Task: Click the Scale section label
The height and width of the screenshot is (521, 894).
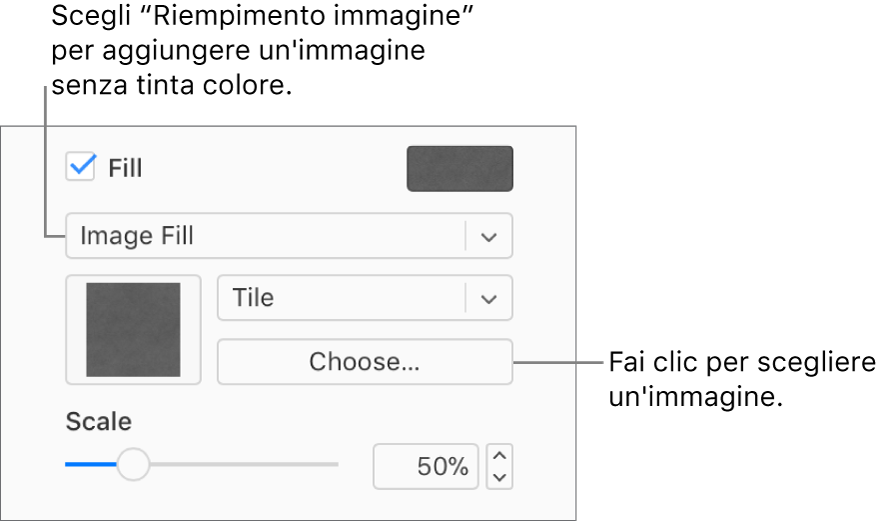Action: [99, 422]
